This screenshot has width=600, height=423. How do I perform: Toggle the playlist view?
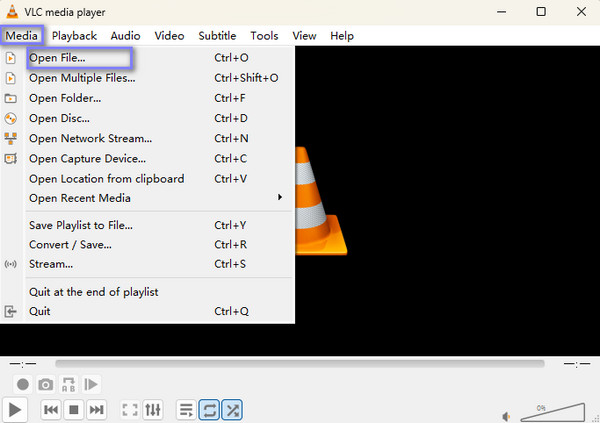pos(186,410)
